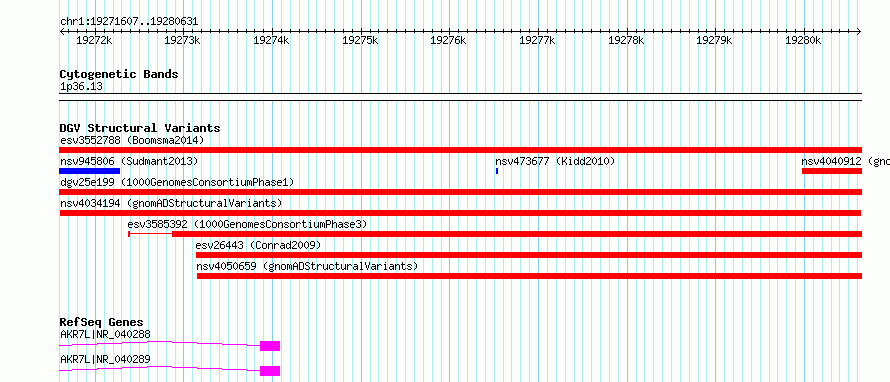This screenshot has width=890, height=382.
Task: Click the 19277k ruler tick label
Action: 538,40
